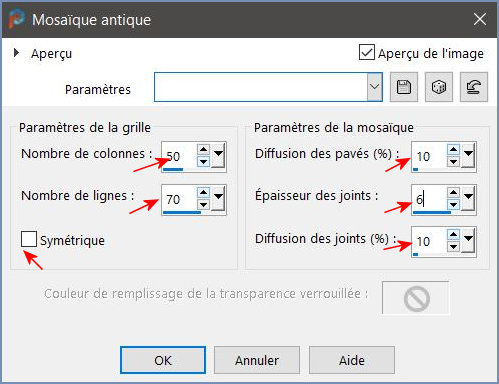Click the Épaisseur des joints input field
The image size is (499, 384).
coord(428,199)
